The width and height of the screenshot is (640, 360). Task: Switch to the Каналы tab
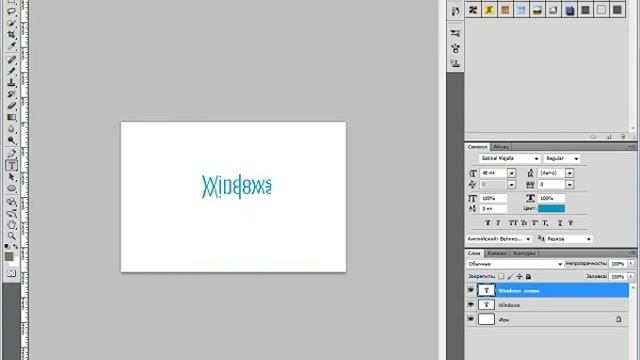[x=497, y=253]
